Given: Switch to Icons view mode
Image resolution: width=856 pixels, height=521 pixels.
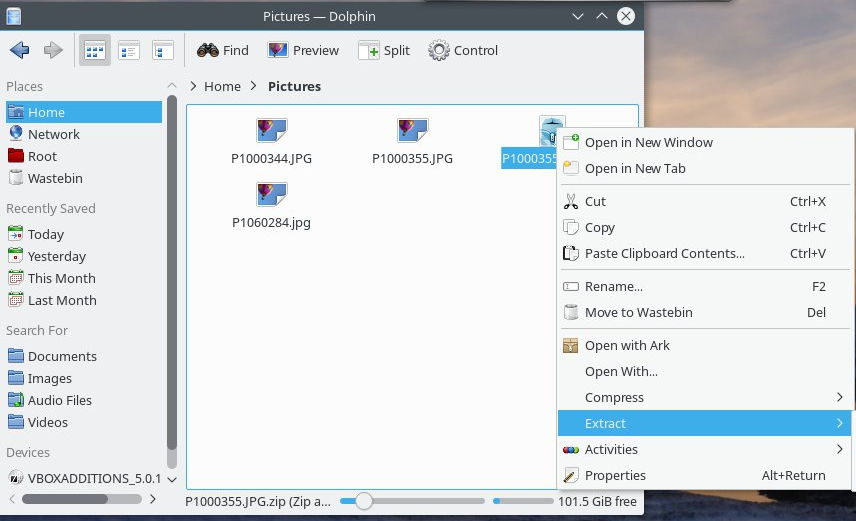Looking at the screenshot, I should click(x=95, y=50).
